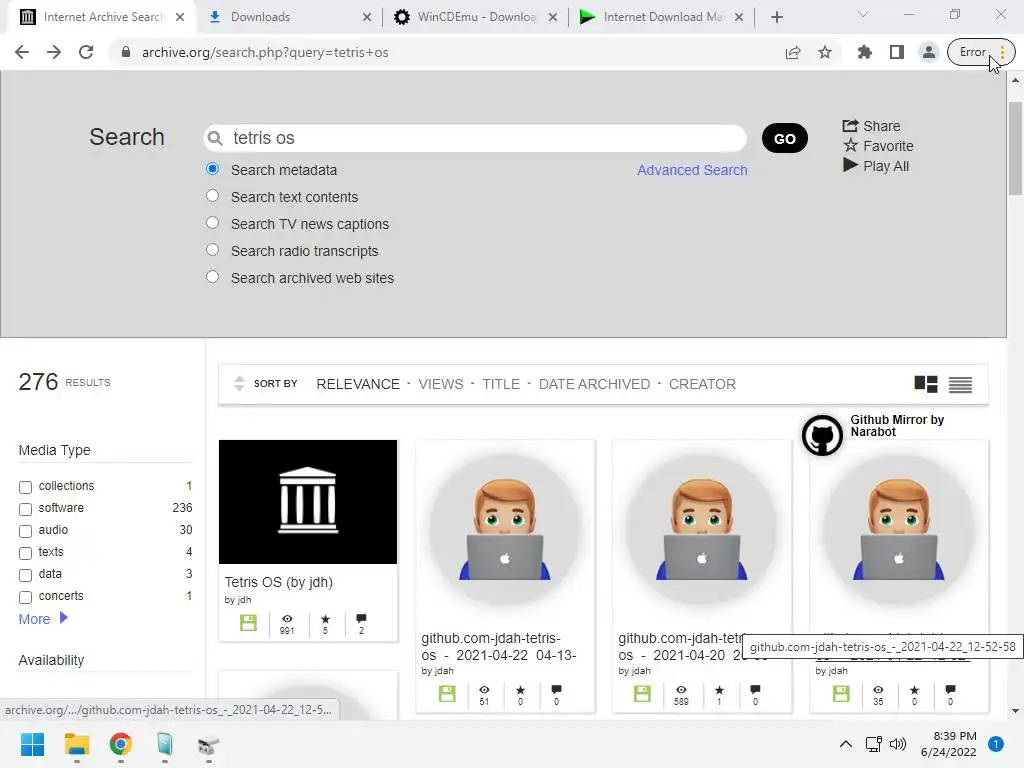
Task: Select Search TV news captions
Action: [x=212, y=223]
